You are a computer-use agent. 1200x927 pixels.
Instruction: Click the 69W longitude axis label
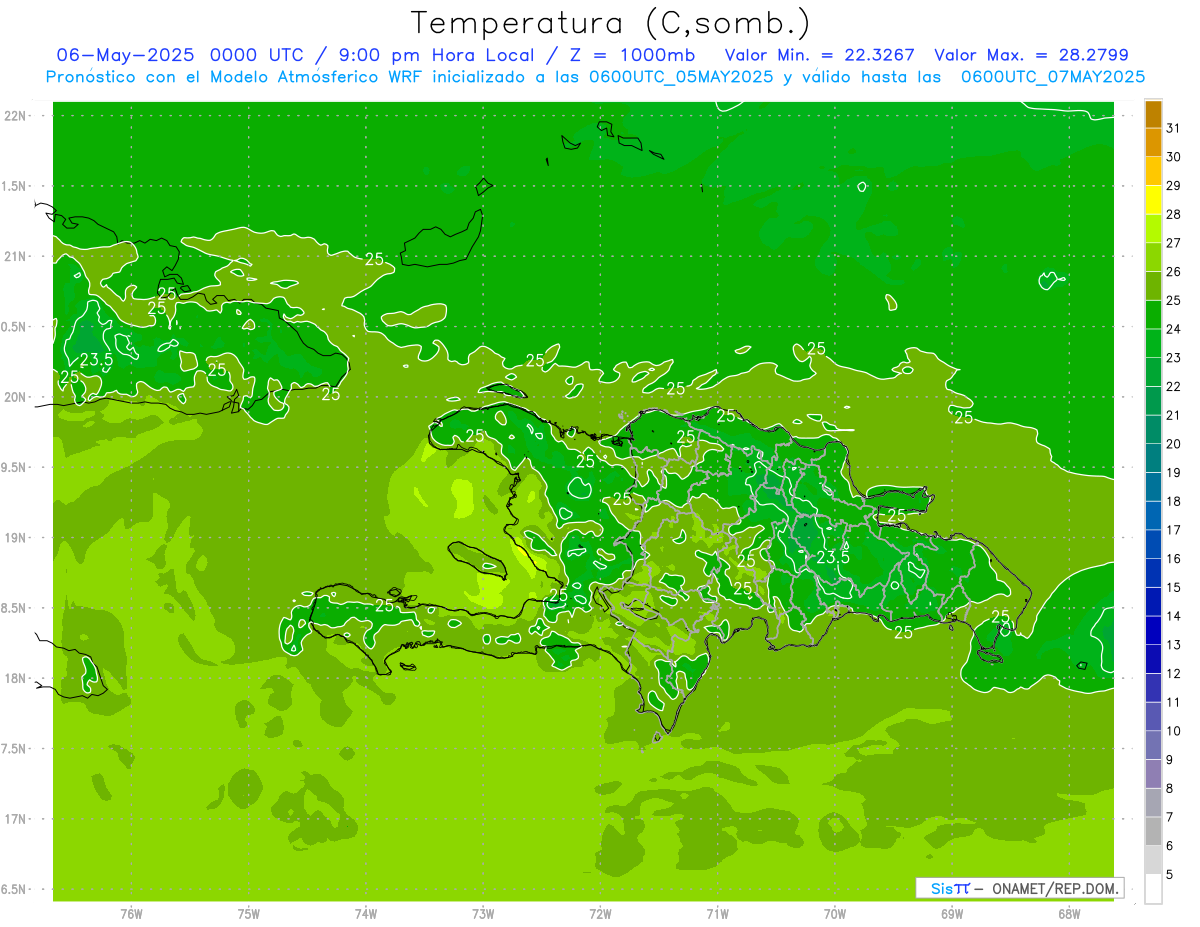click(x=952, y=914)
